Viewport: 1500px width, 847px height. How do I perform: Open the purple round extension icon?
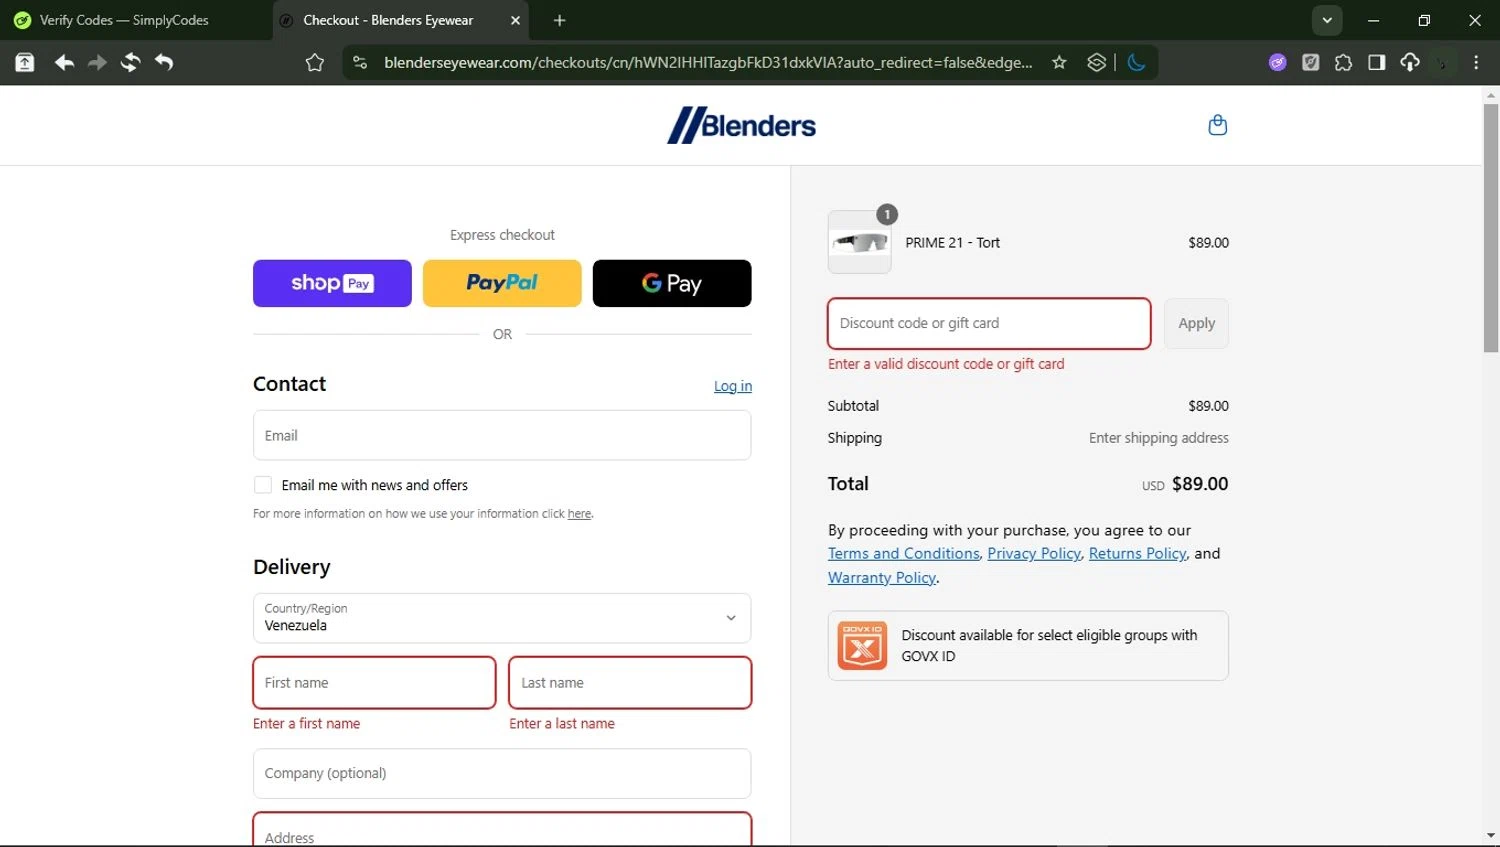pyautogui.click(x=1277, y=62)
